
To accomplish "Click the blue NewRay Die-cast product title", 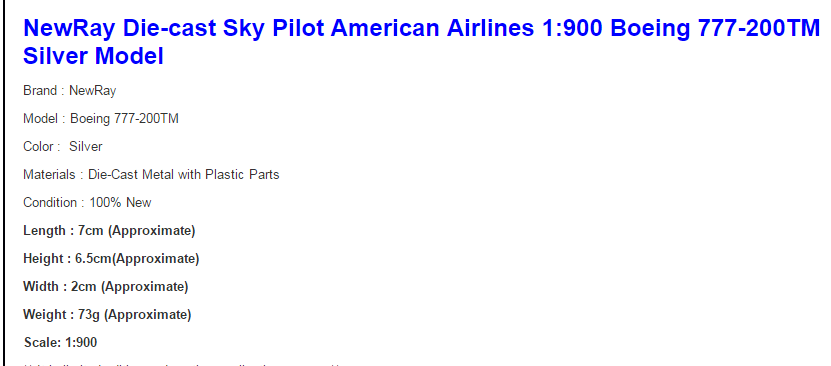I will 421,42.
